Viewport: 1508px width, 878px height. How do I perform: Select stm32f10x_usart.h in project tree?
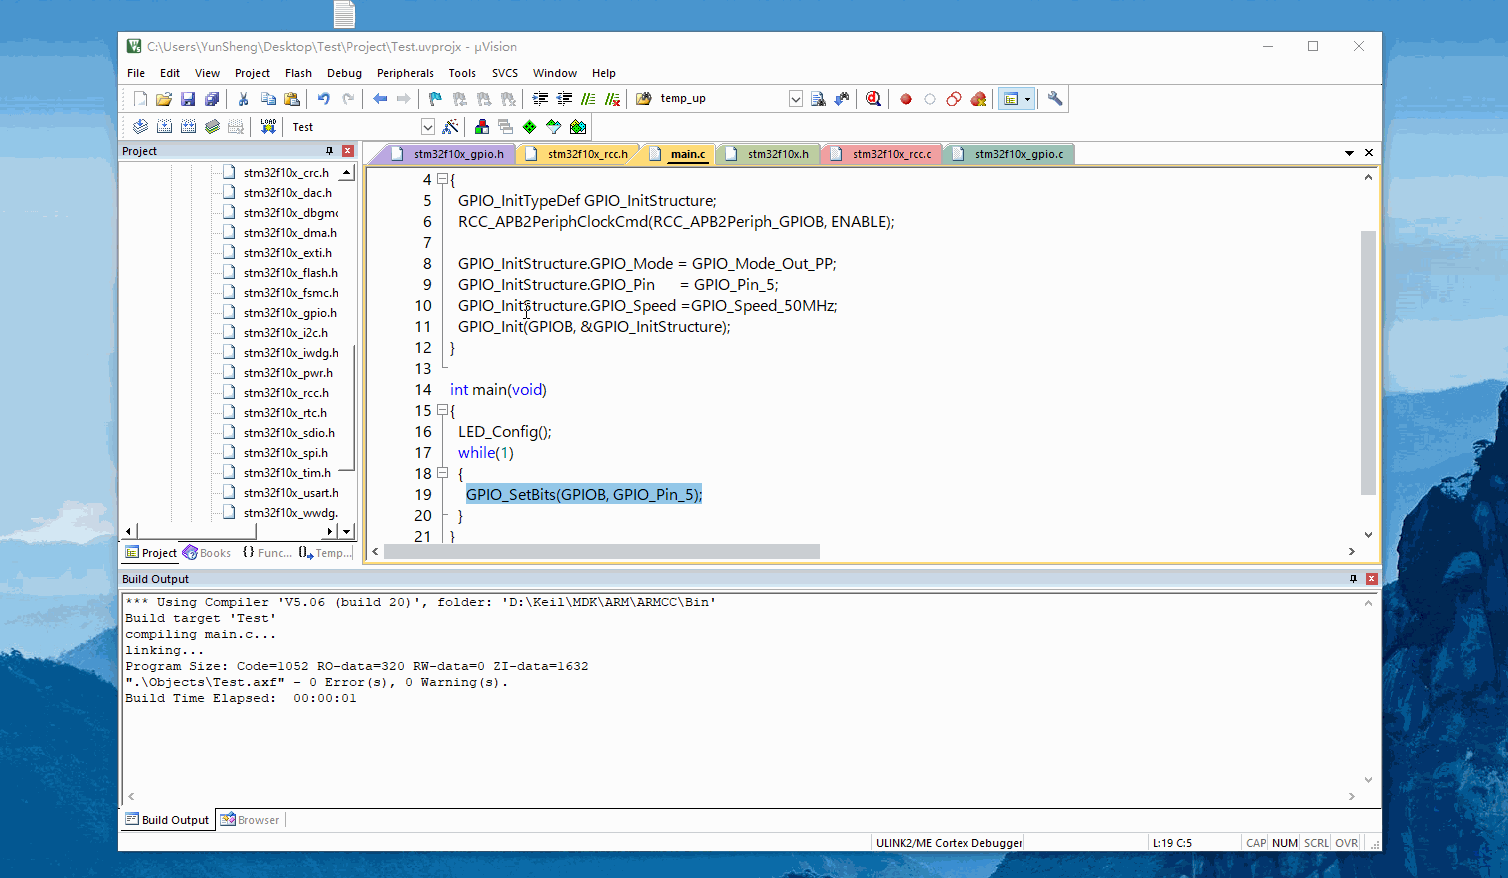click(x=291, y=493)
